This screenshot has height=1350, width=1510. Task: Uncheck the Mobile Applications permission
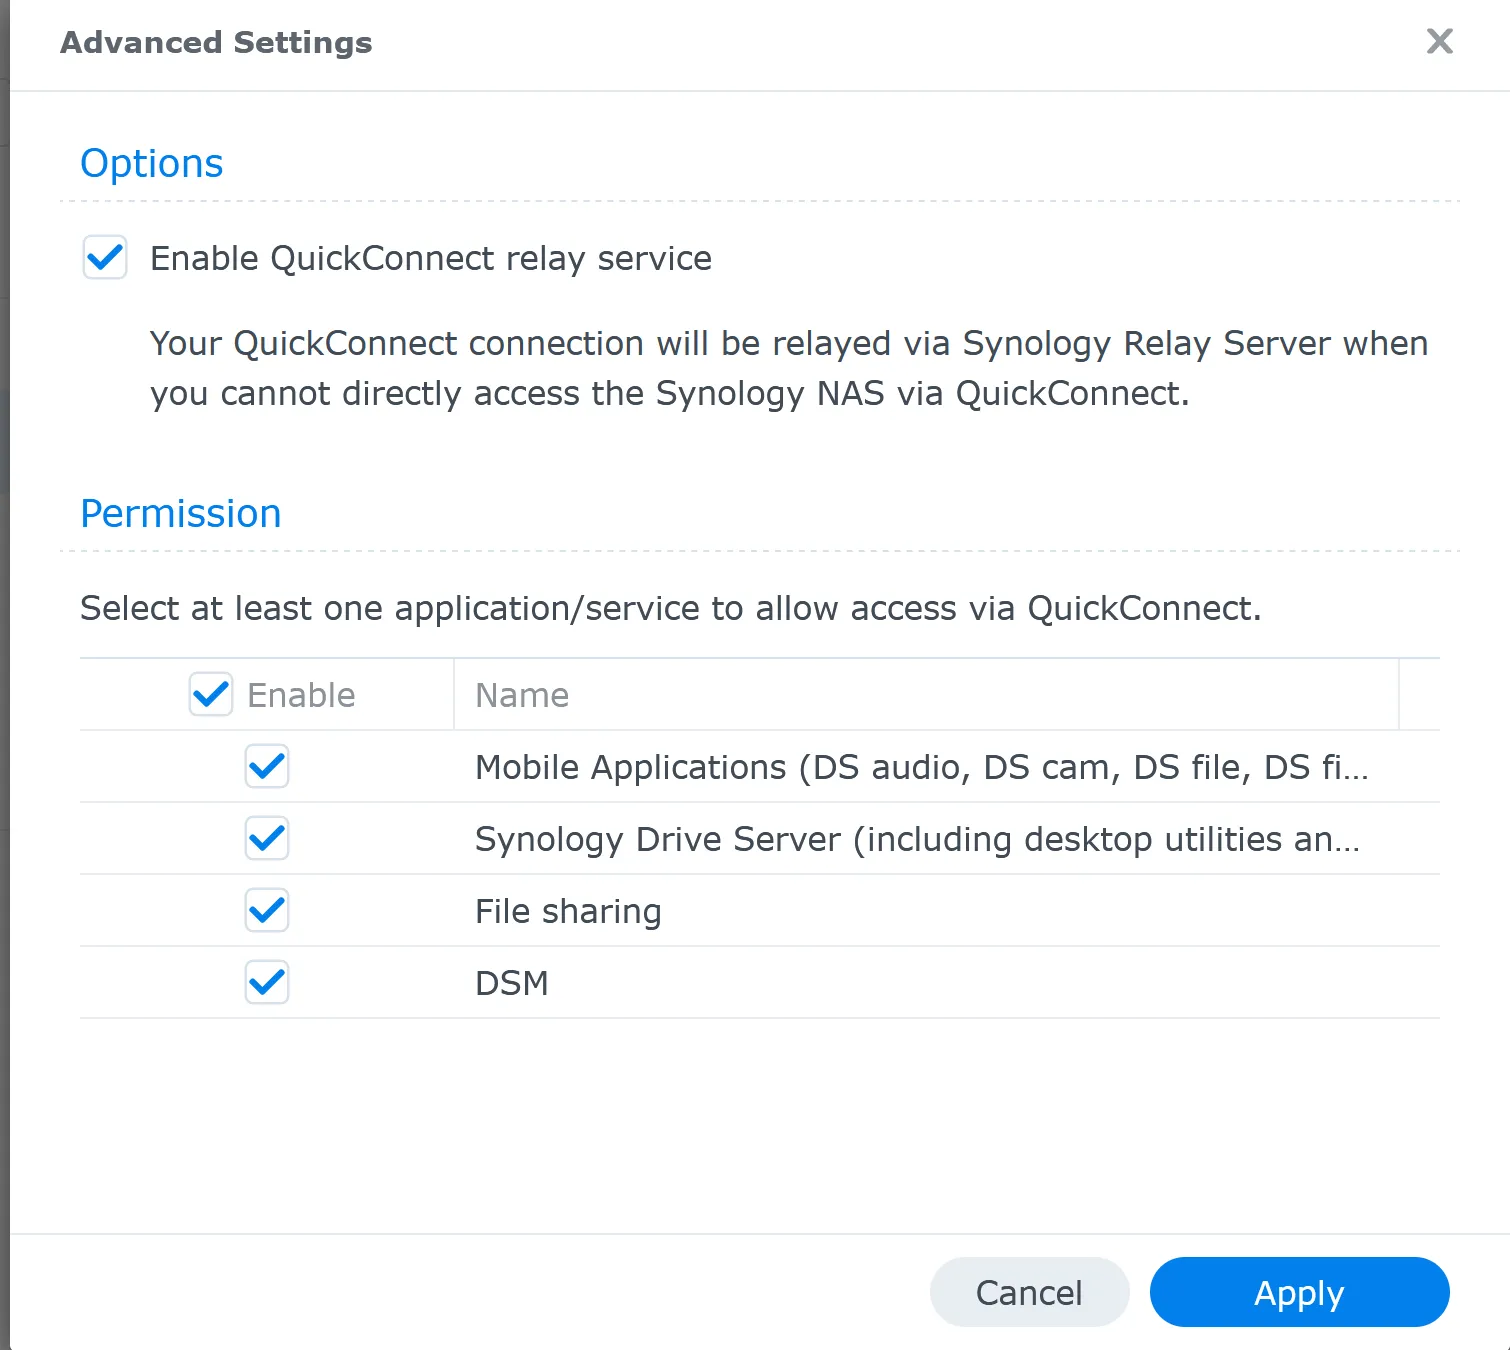(x=266, y=767)
